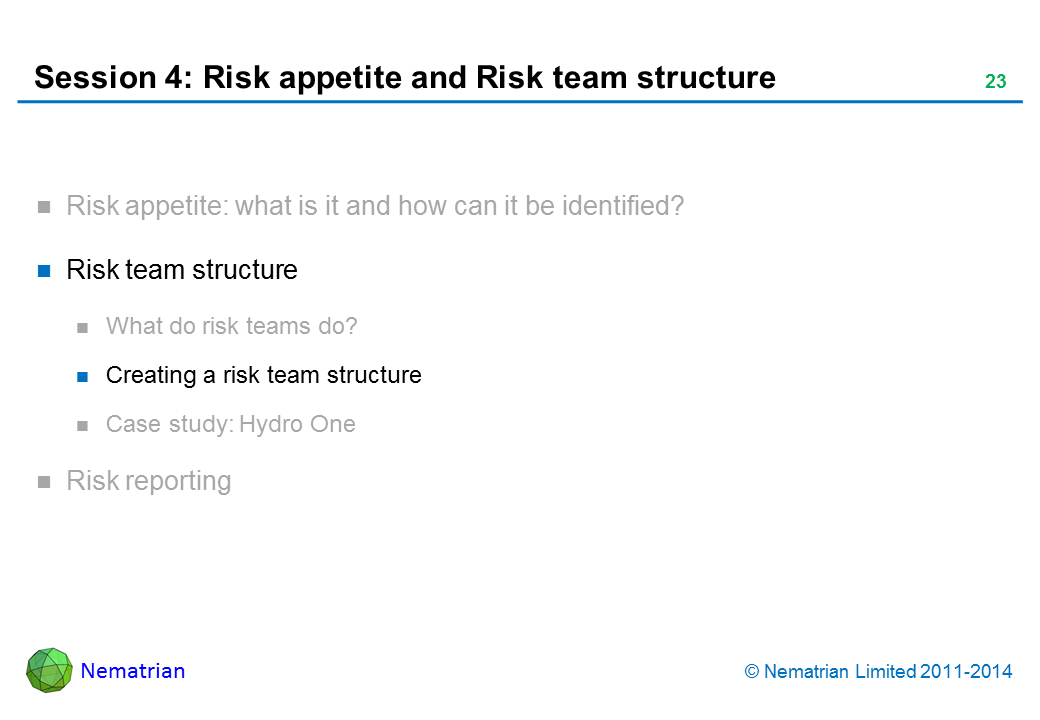
Task: Select the Risk team structure heading text
Action: click(x=181, y=270)
